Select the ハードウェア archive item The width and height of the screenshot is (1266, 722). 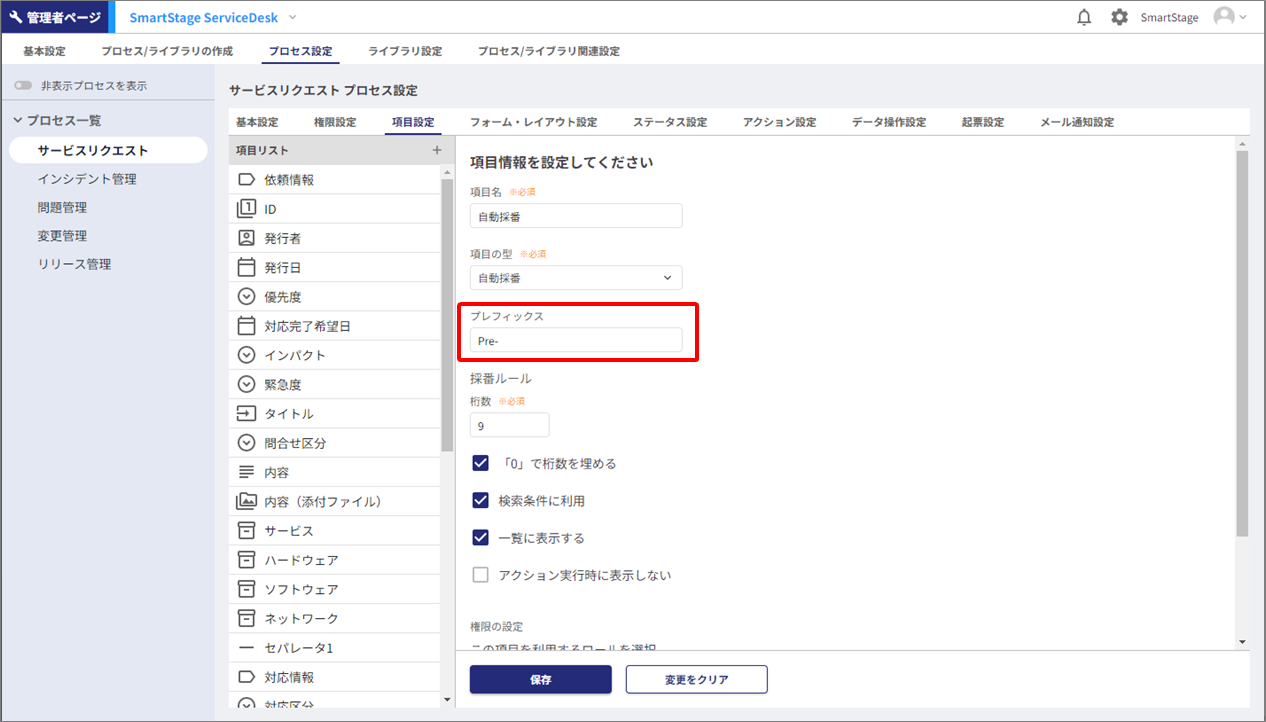[300, 560]
